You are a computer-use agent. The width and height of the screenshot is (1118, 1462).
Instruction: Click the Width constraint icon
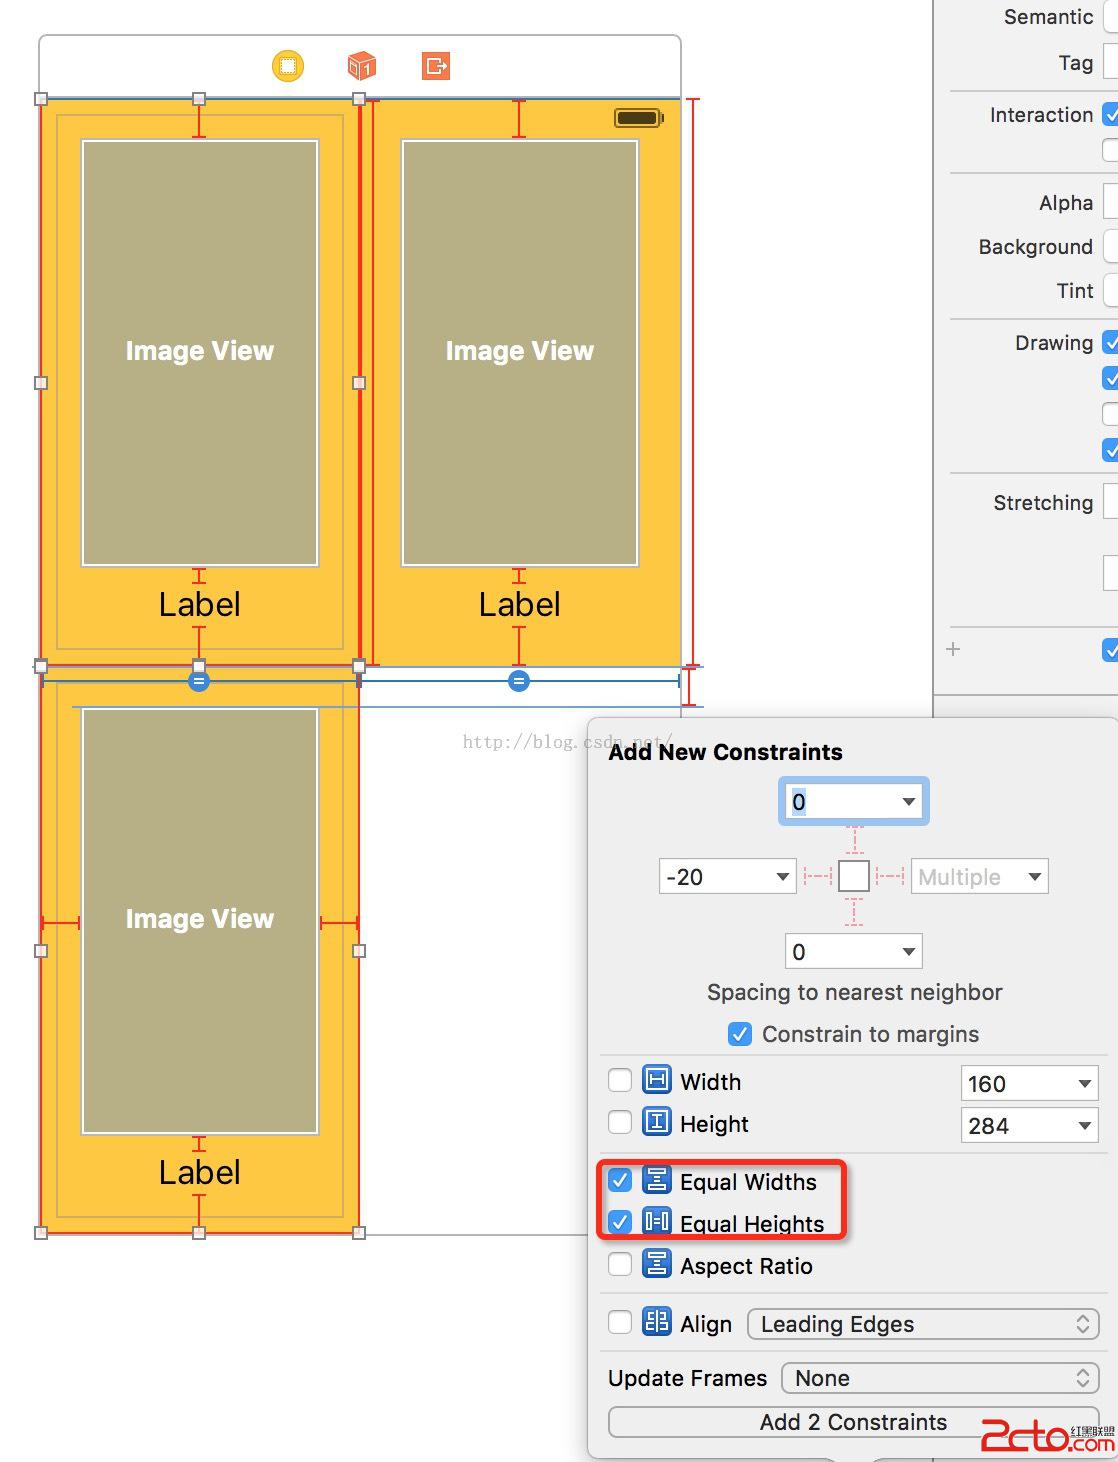(x=657, y=1080)
